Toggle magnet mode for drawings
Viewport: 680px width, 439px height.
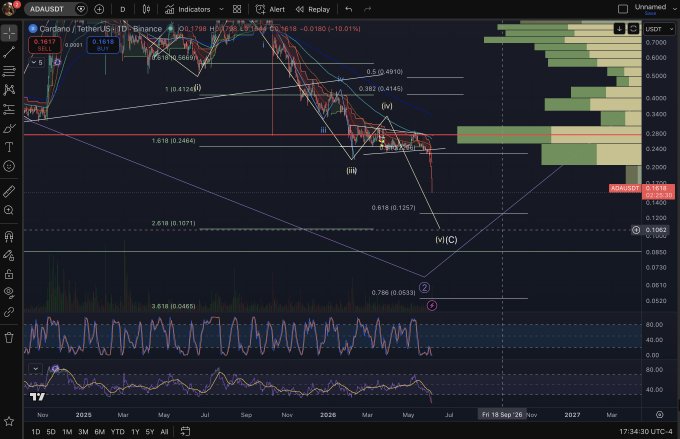click(x=9, y=236)
